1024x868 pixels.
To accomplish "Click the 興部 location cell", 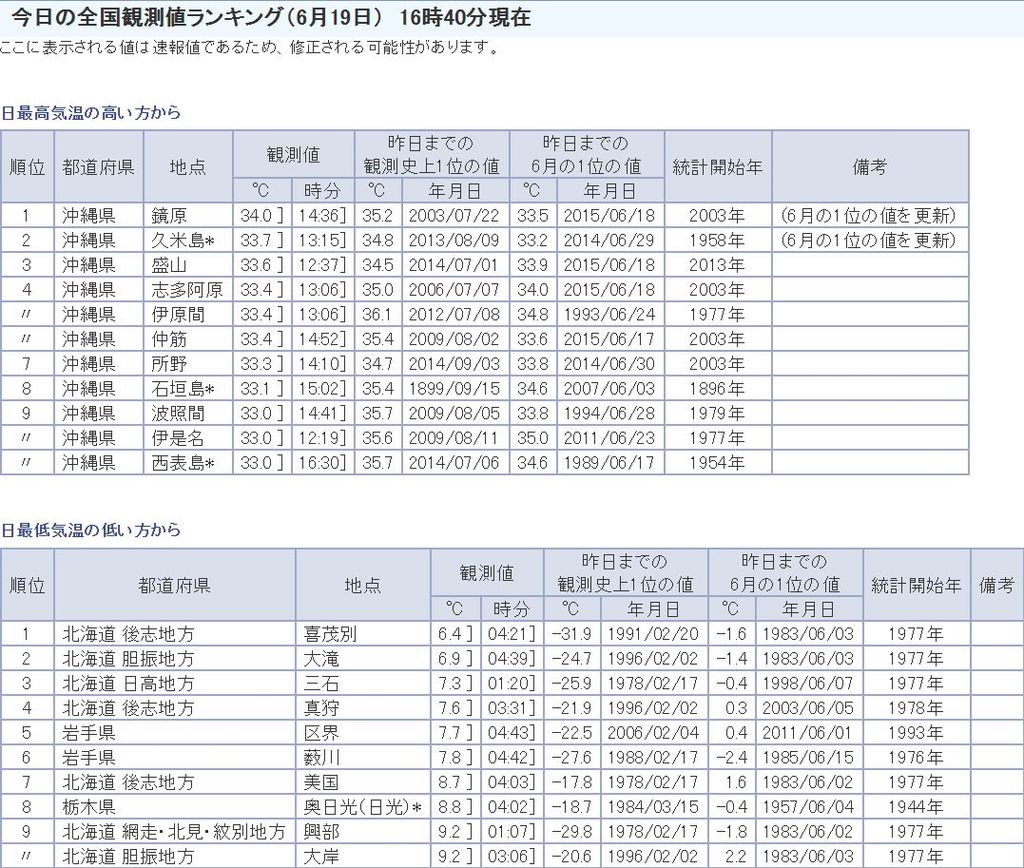I will point(321,831).
